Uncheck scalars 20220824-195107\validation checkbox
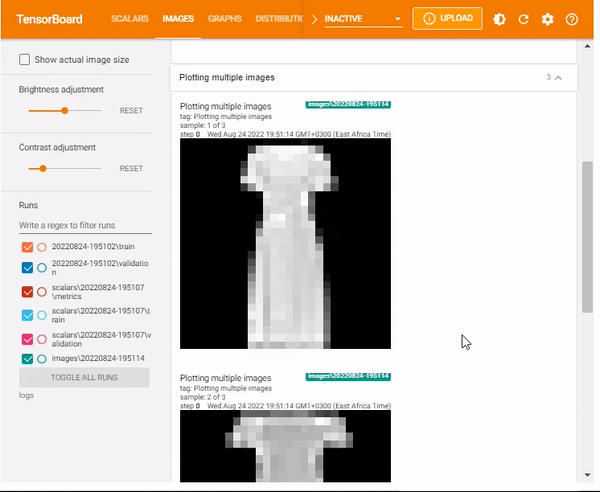The image size is (600, 492). tap(27, 339)
